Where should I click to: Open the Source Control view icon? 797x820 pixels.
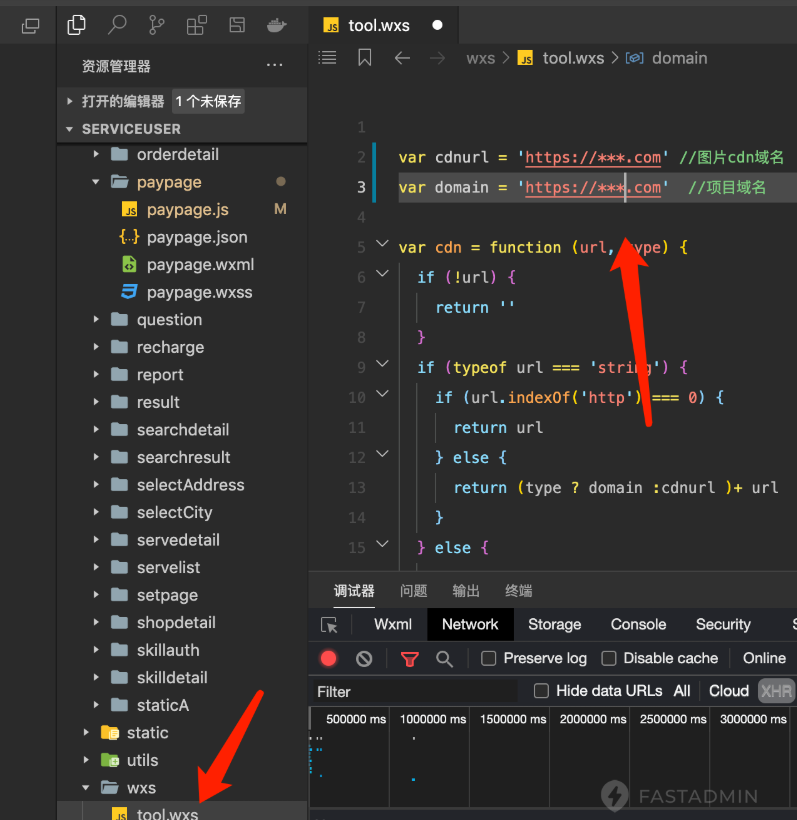click(x=157, y=25)
